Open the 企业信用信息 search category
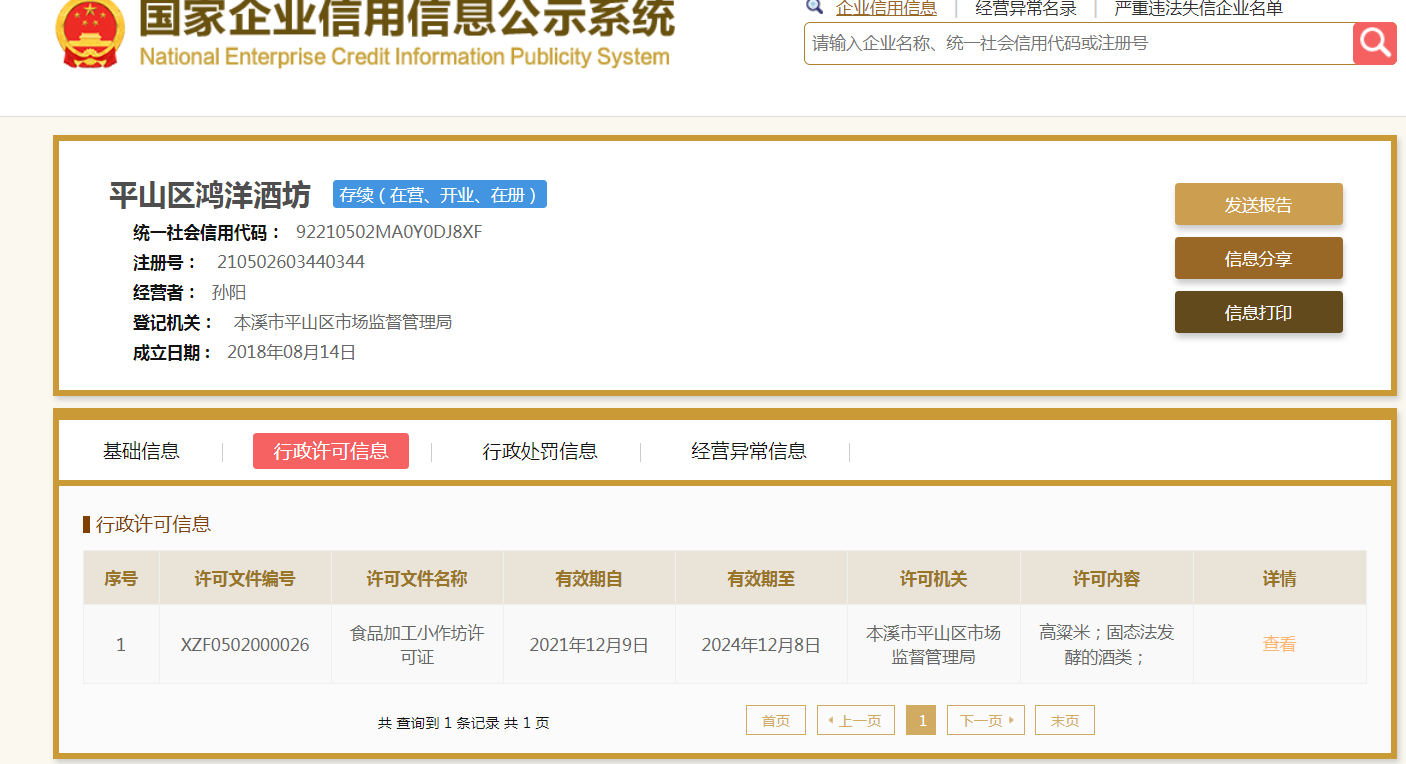The height and width of the screenshot is (764, 1406). [x=886, y=8]
